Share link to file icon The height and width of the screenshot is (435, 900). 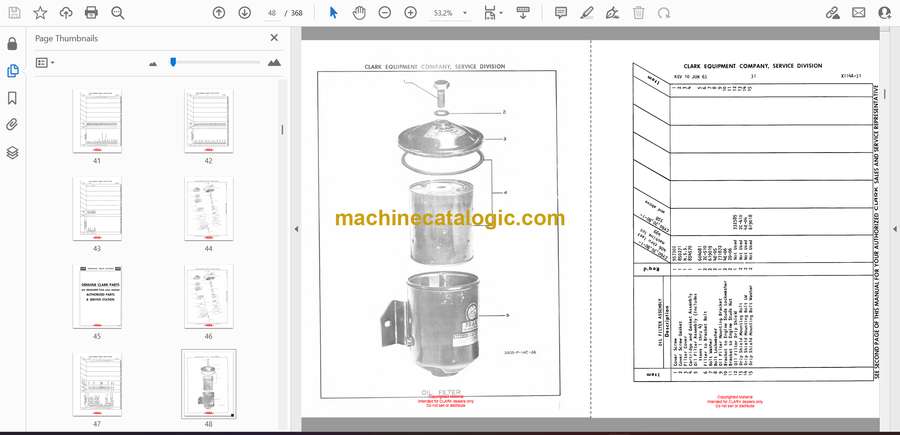pyautogui.click(x=832, y=13)
